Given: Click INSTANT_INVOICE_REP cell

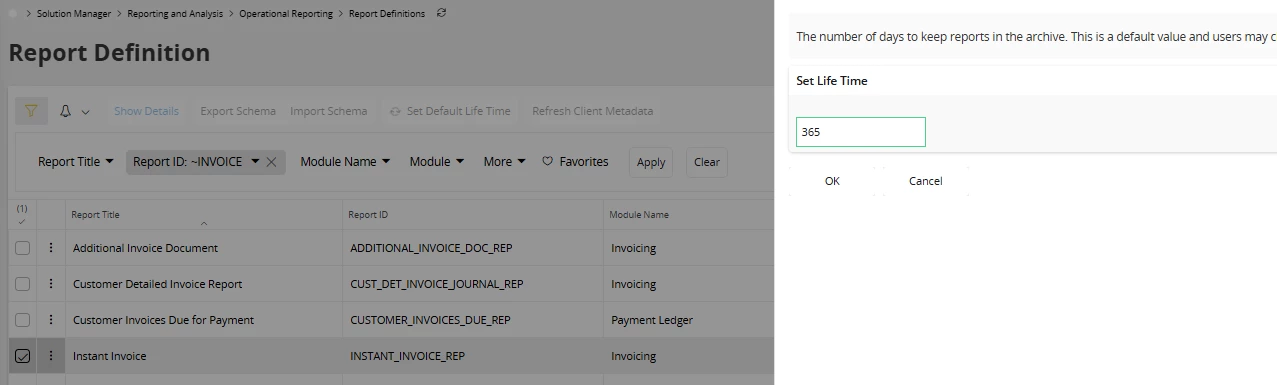Looking at the screenshot, I should pos(472,356).
